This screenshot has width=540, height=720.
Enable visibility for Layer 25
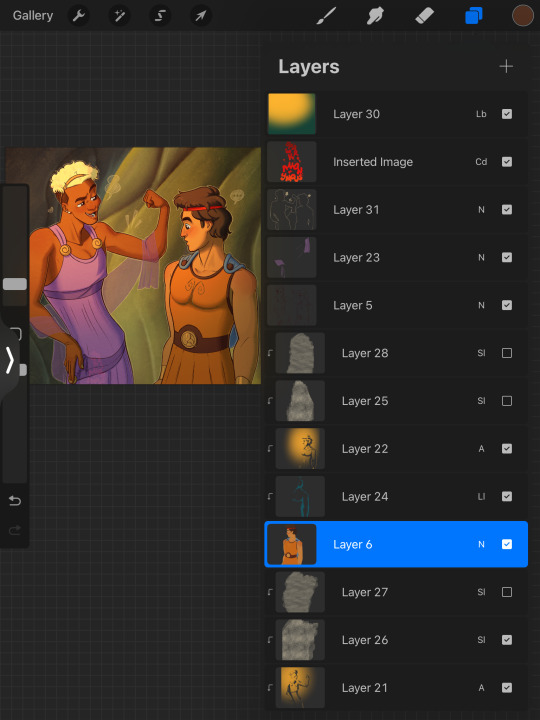point(506,401)
